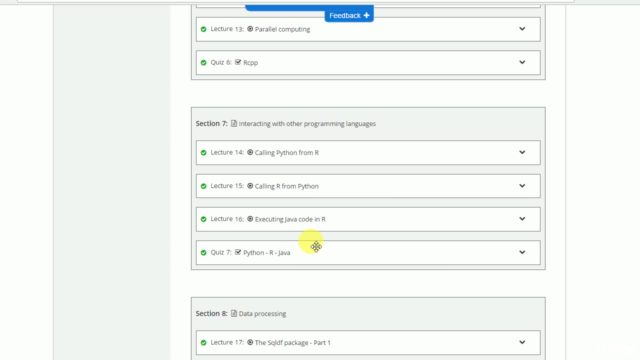Image resolution: width=640 pixels, height=360 pixels.
Task: Click the green status icon for Lecture 13
Action: 203,29
